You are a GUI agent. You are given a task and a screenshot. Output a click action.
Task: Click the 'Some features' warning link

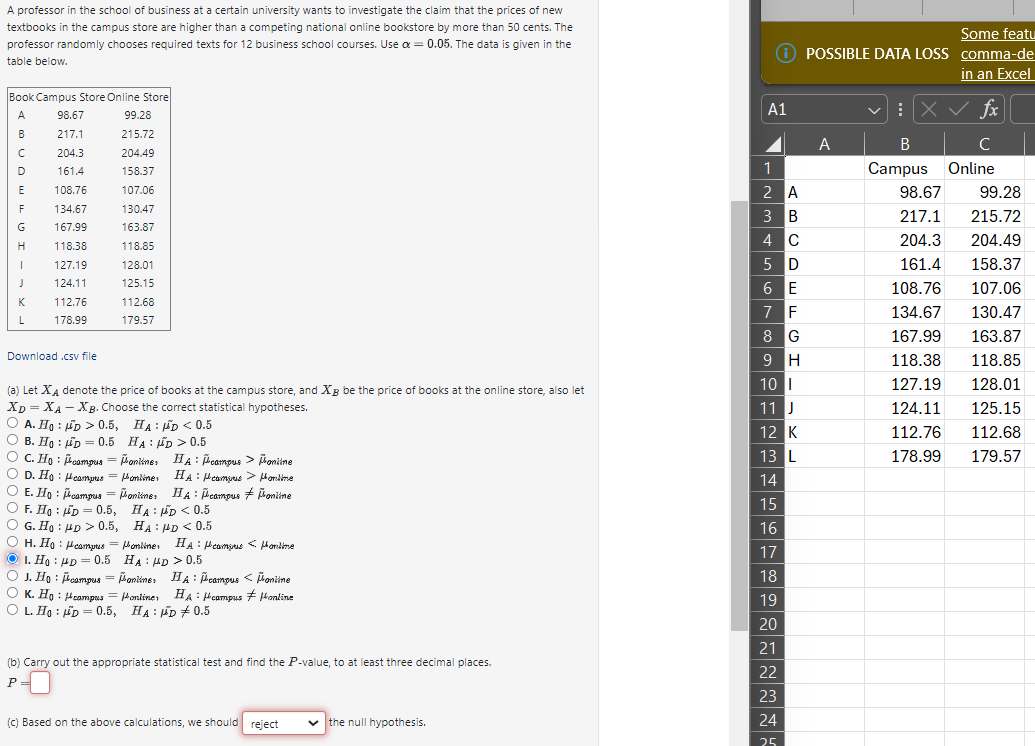[994, 33]
